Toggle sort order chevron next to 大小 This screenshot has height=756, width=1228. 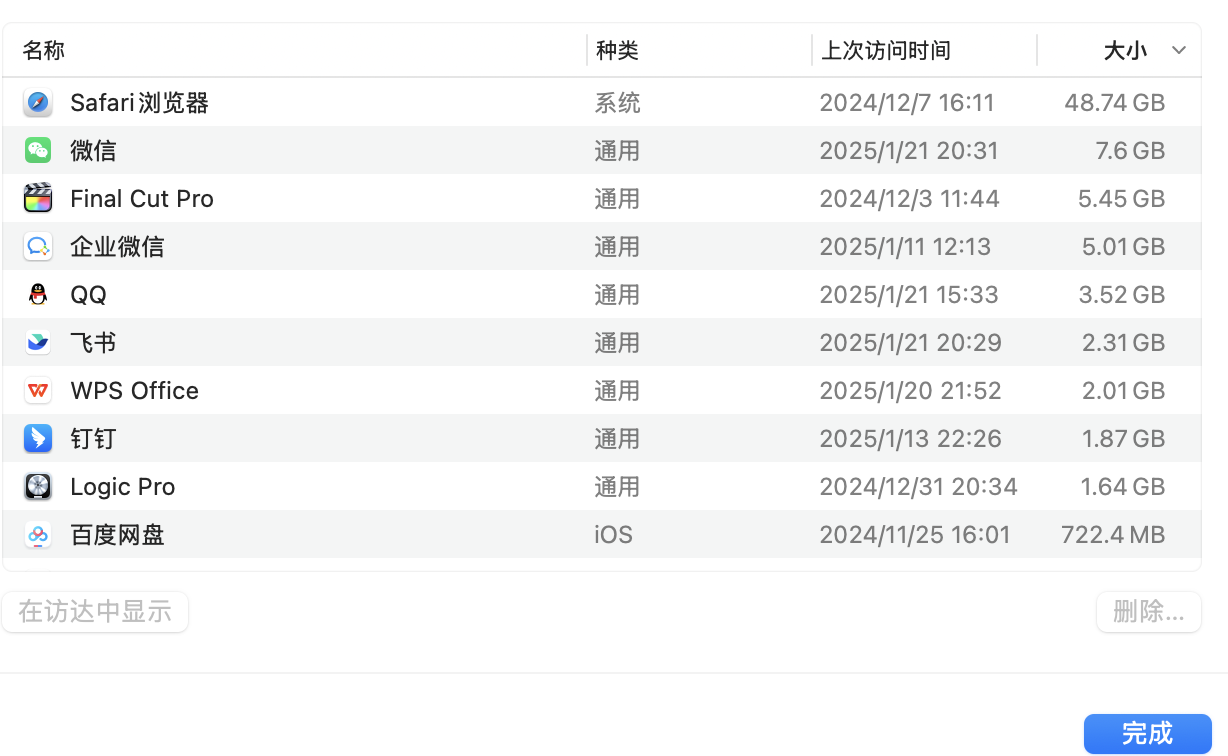pyautogui.click(x=1179, y=51)
